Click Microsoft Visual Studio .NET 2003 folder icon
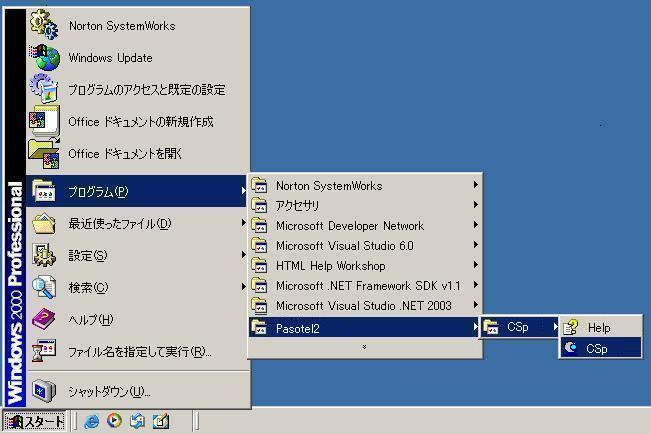This screenshot has width=651, height=434. 259,306
